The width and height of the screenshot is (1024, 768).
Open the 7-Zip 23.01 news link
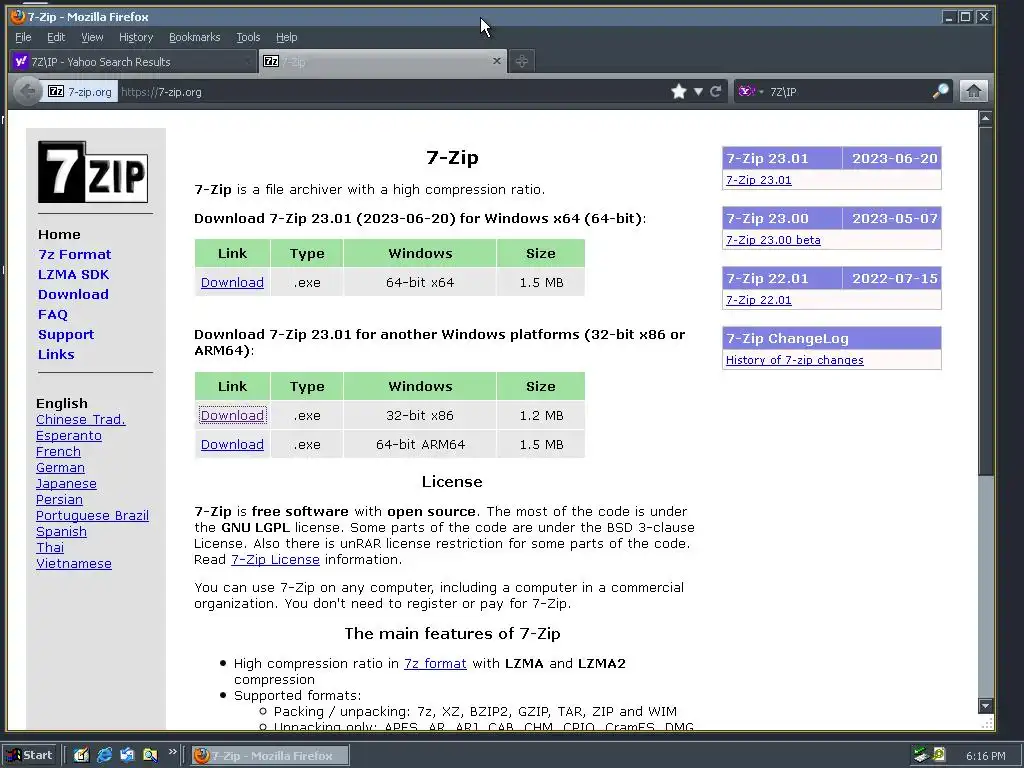[758, 180]
